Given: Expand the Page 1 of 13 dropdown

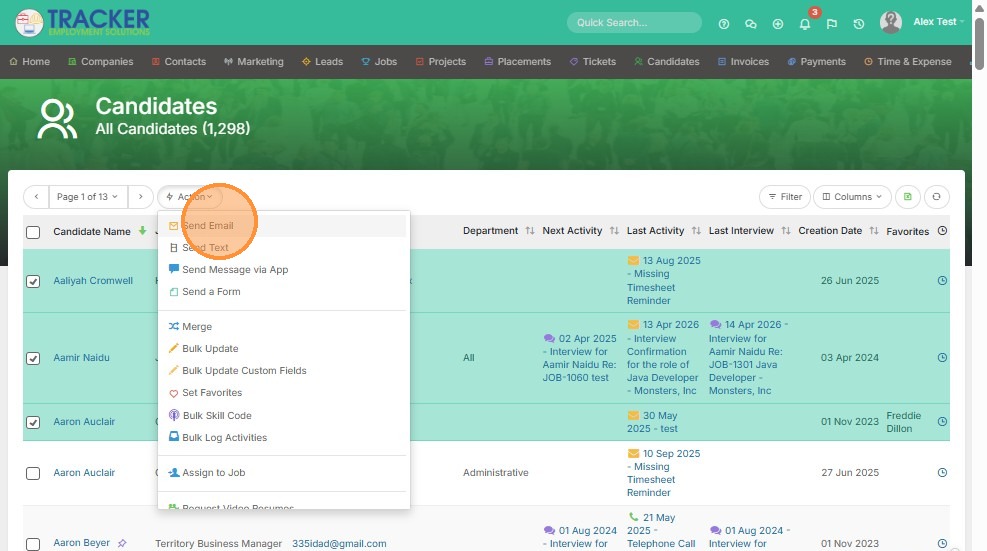Looking at the screenshot, I should (87, 196).
